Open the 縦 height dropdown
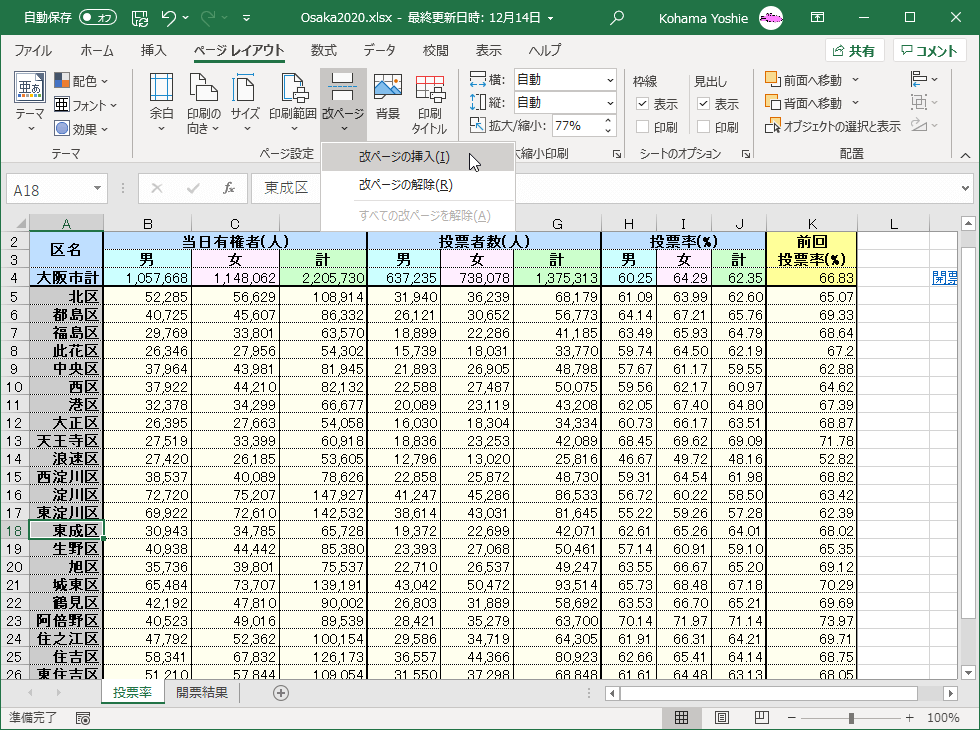Image resolution: width=980 pixels, height=730 pixels. (610, 103)
